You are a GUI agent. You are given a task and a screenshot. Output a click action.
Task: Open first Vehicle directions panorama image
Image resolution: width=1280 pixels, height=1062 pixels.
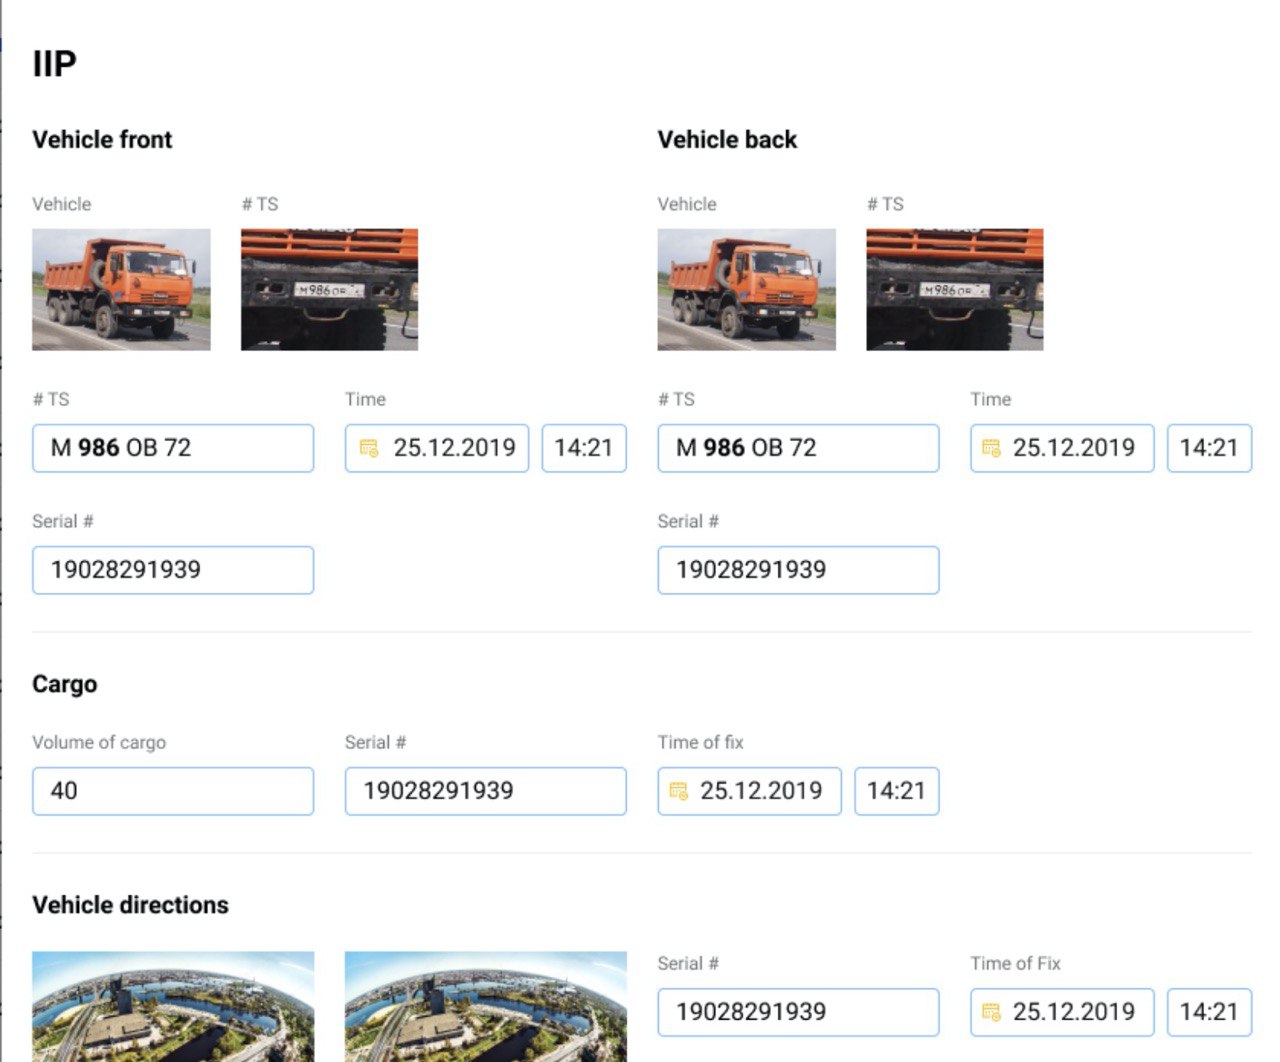(x=173, y=1006)
